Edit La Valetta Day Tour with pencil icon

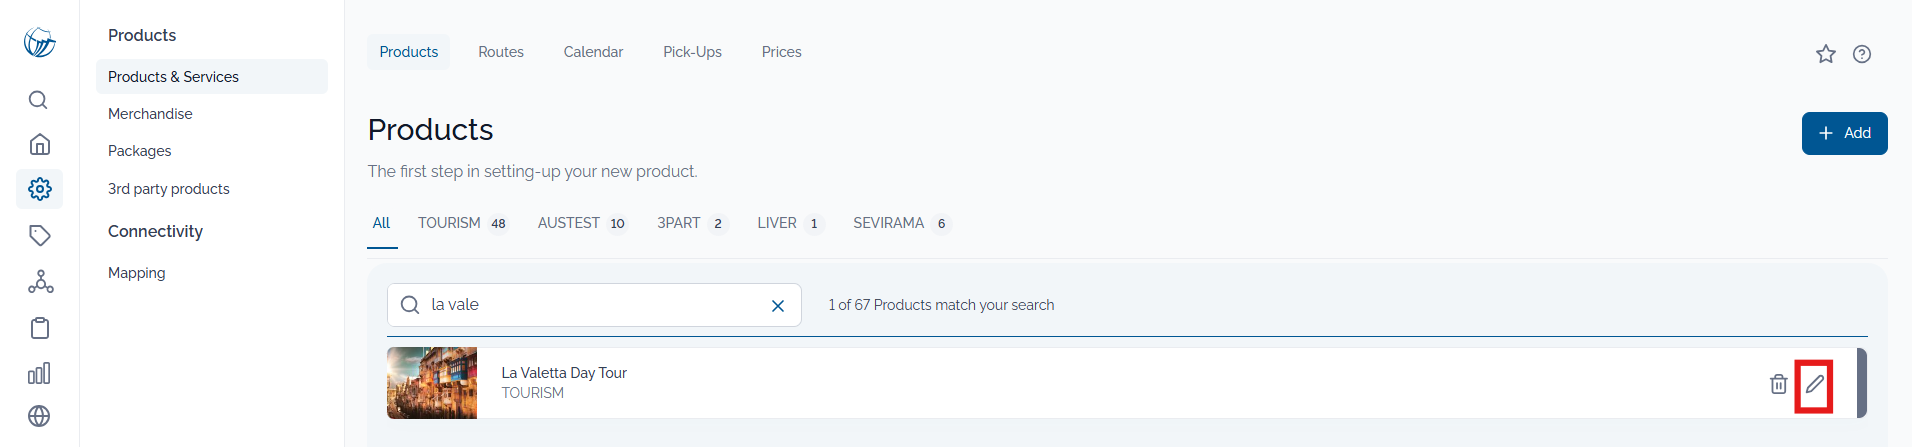(1814, 384)
